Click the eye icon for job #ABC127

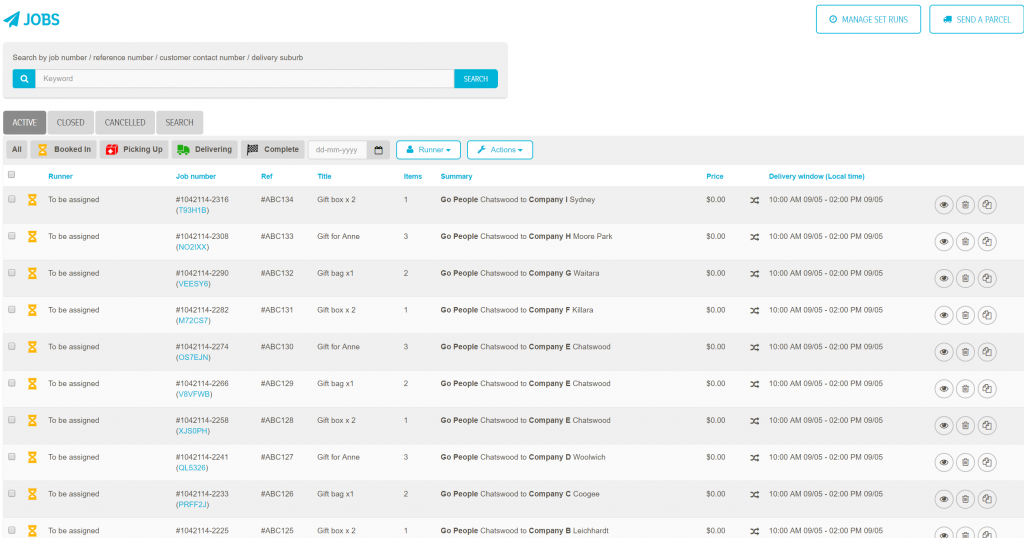tap(944, 462)
